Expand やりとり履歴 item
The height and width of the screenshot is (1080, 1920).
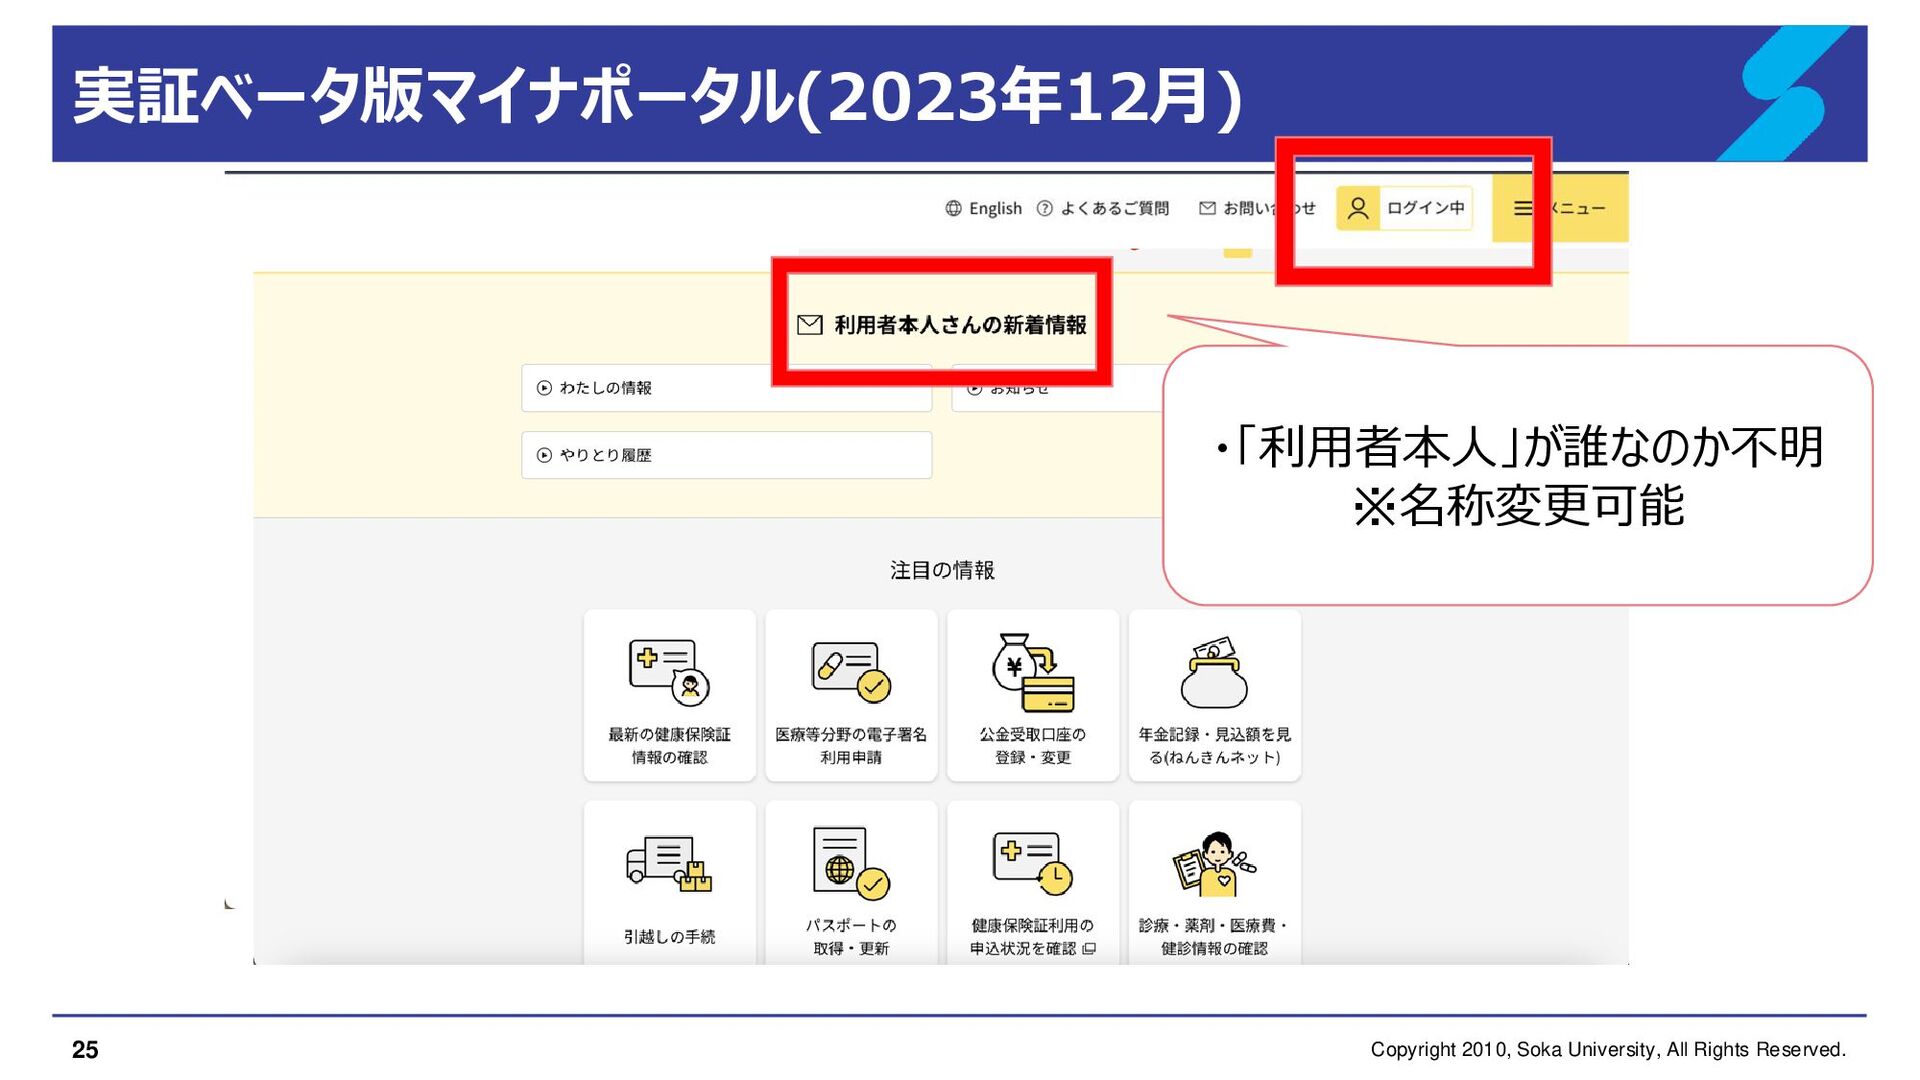pos(726,455)
